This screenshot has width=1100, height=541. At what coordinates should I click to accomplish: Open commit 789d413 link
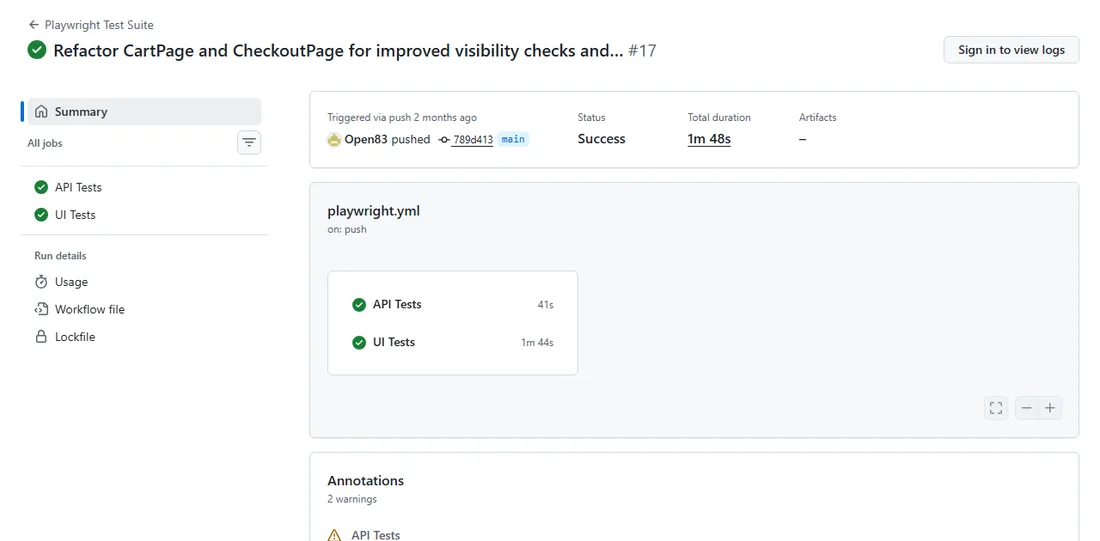(x=473, y=140)
